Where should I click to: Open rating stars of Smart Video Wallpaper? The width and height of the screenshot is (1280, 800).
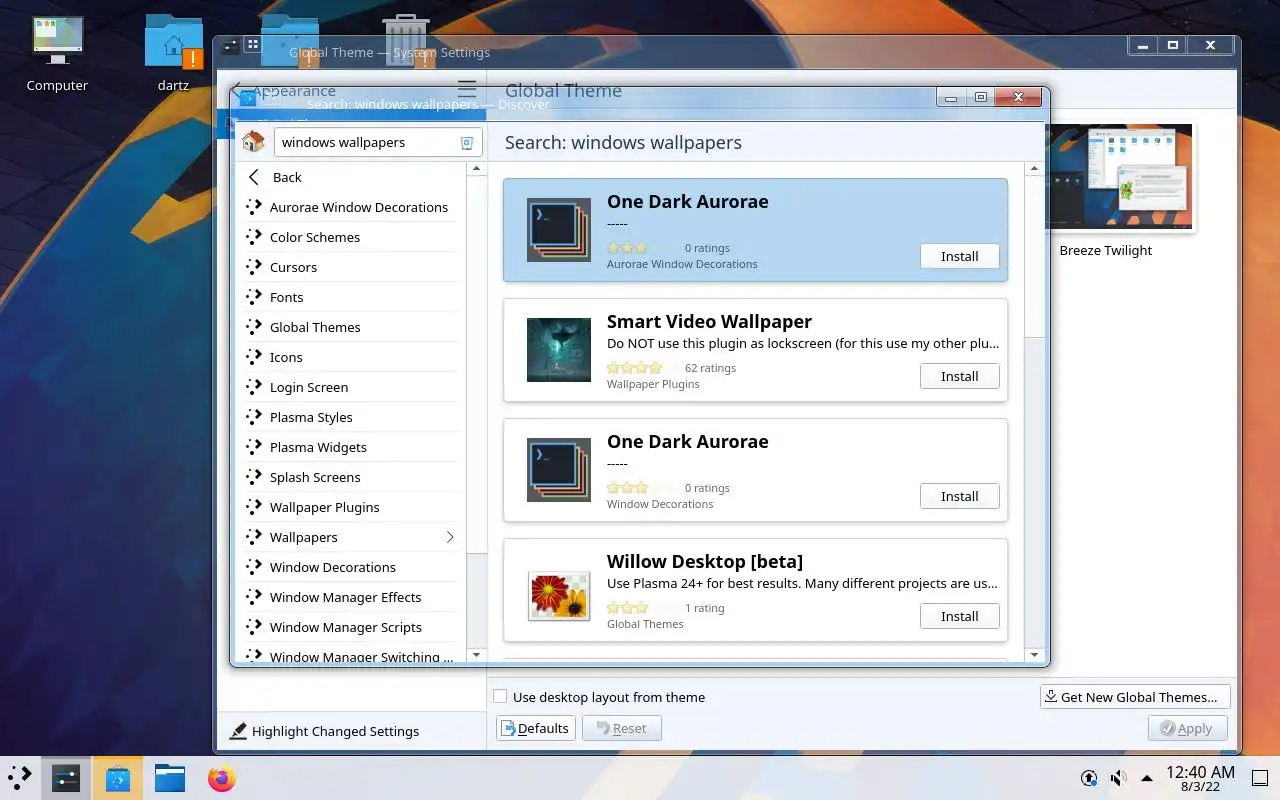click(x=642, y=368)
